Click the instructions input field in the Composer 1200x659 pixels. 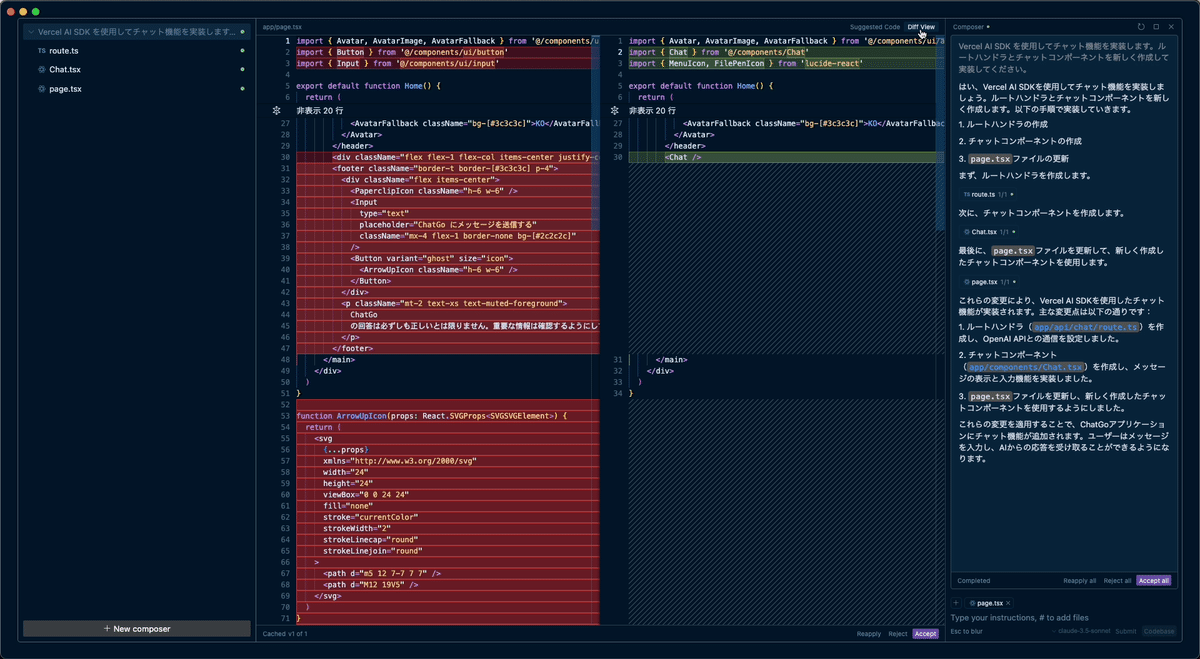tap(1062, 618)
